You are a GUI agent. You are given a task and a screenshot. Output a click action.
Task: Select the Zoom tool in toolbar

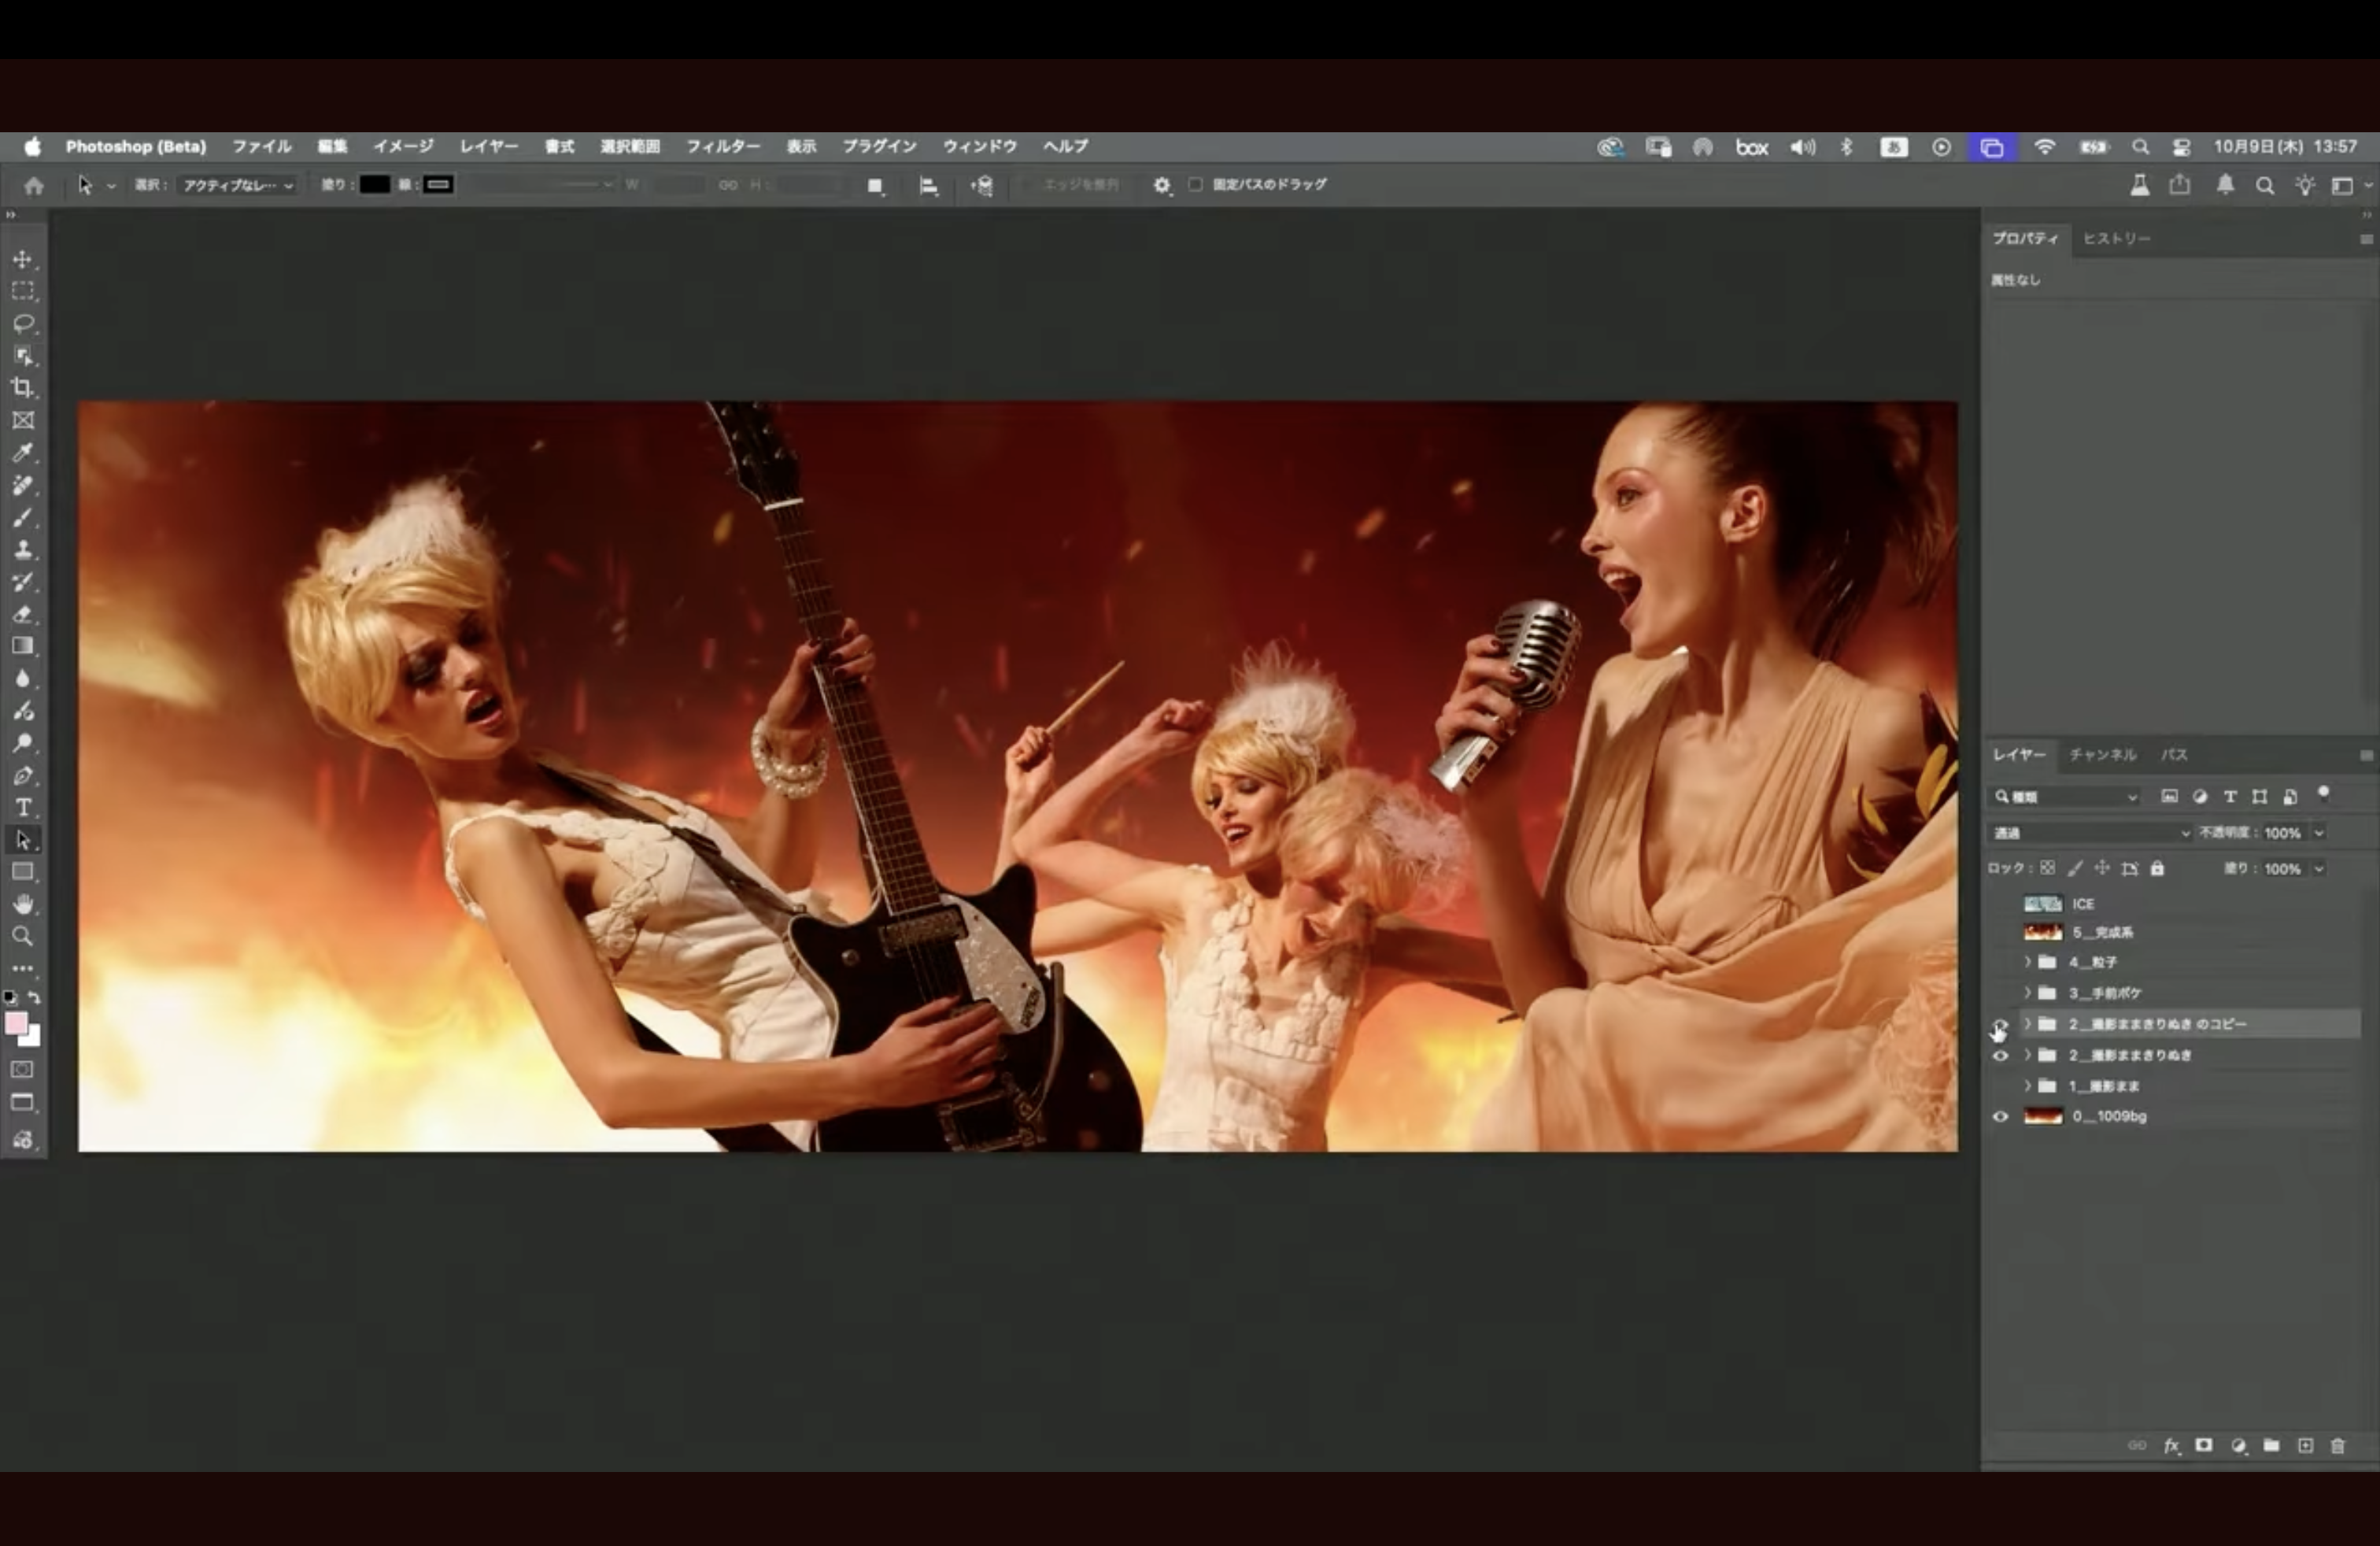[x=23, y=936]
